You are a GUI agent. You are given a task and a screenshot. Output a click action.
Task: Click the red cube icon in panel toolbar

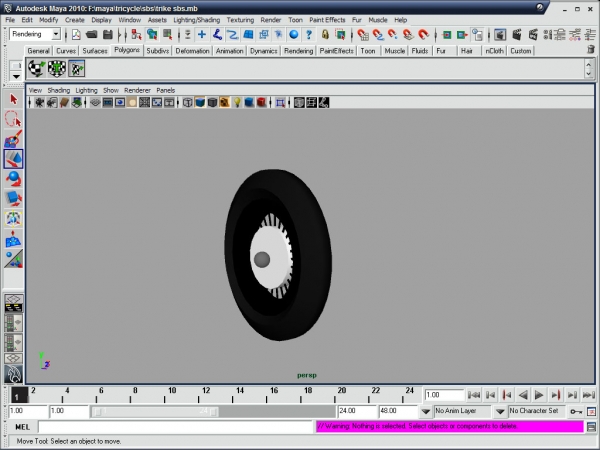click(261, 103)
